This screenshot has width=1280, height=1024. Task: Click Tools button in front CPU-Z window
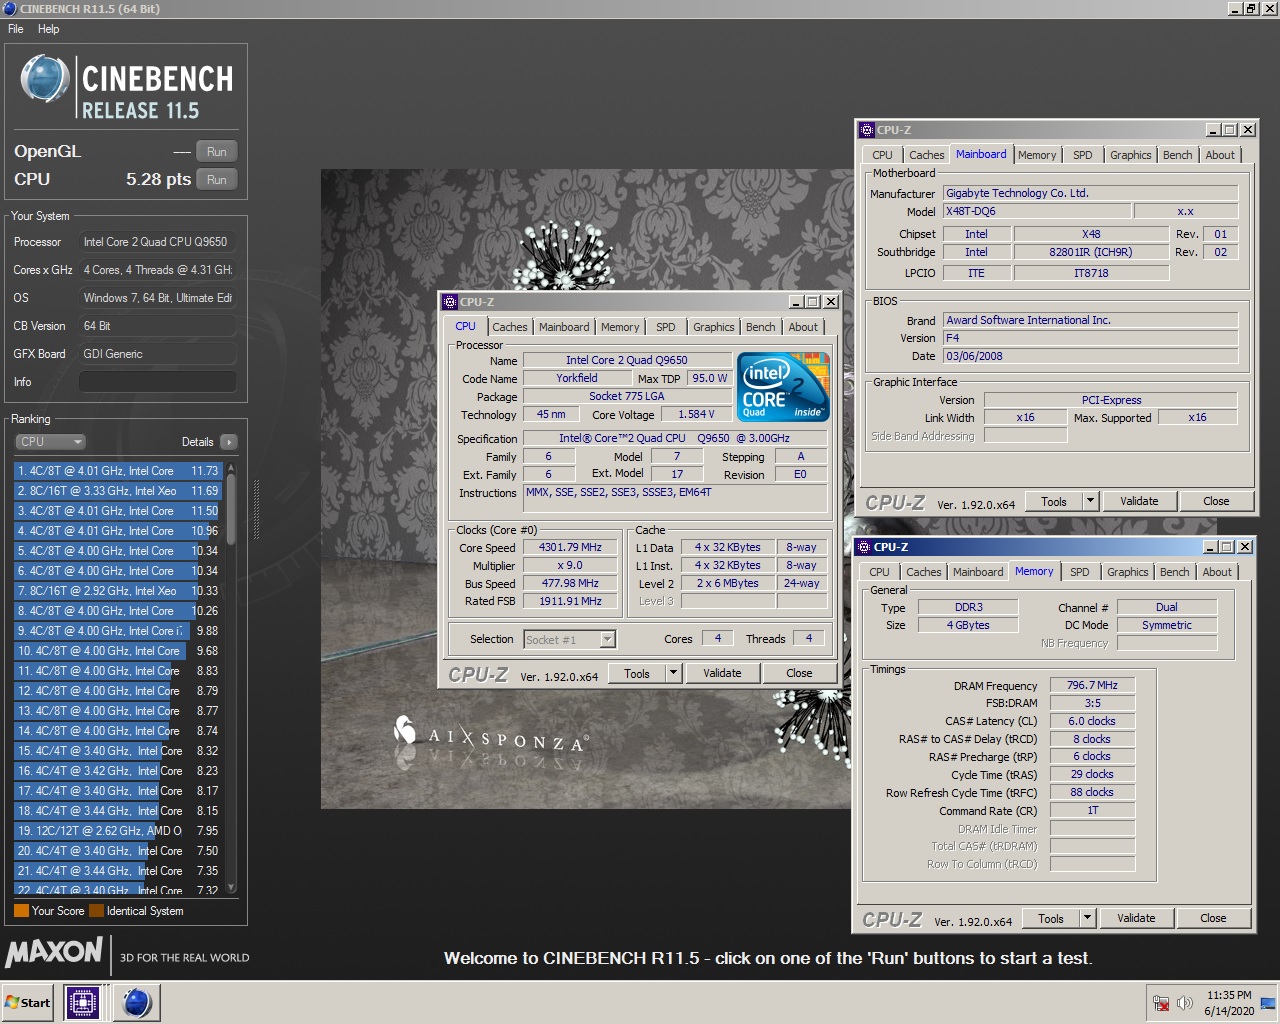pos(637,673)
